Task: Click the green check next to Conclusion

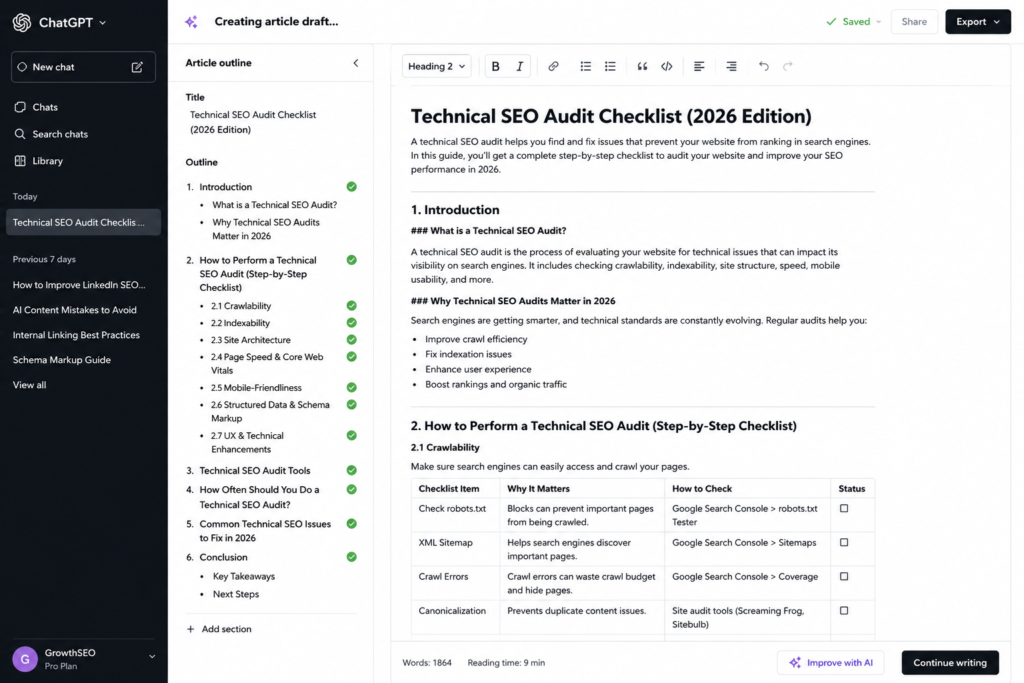Action: [351, 557]
